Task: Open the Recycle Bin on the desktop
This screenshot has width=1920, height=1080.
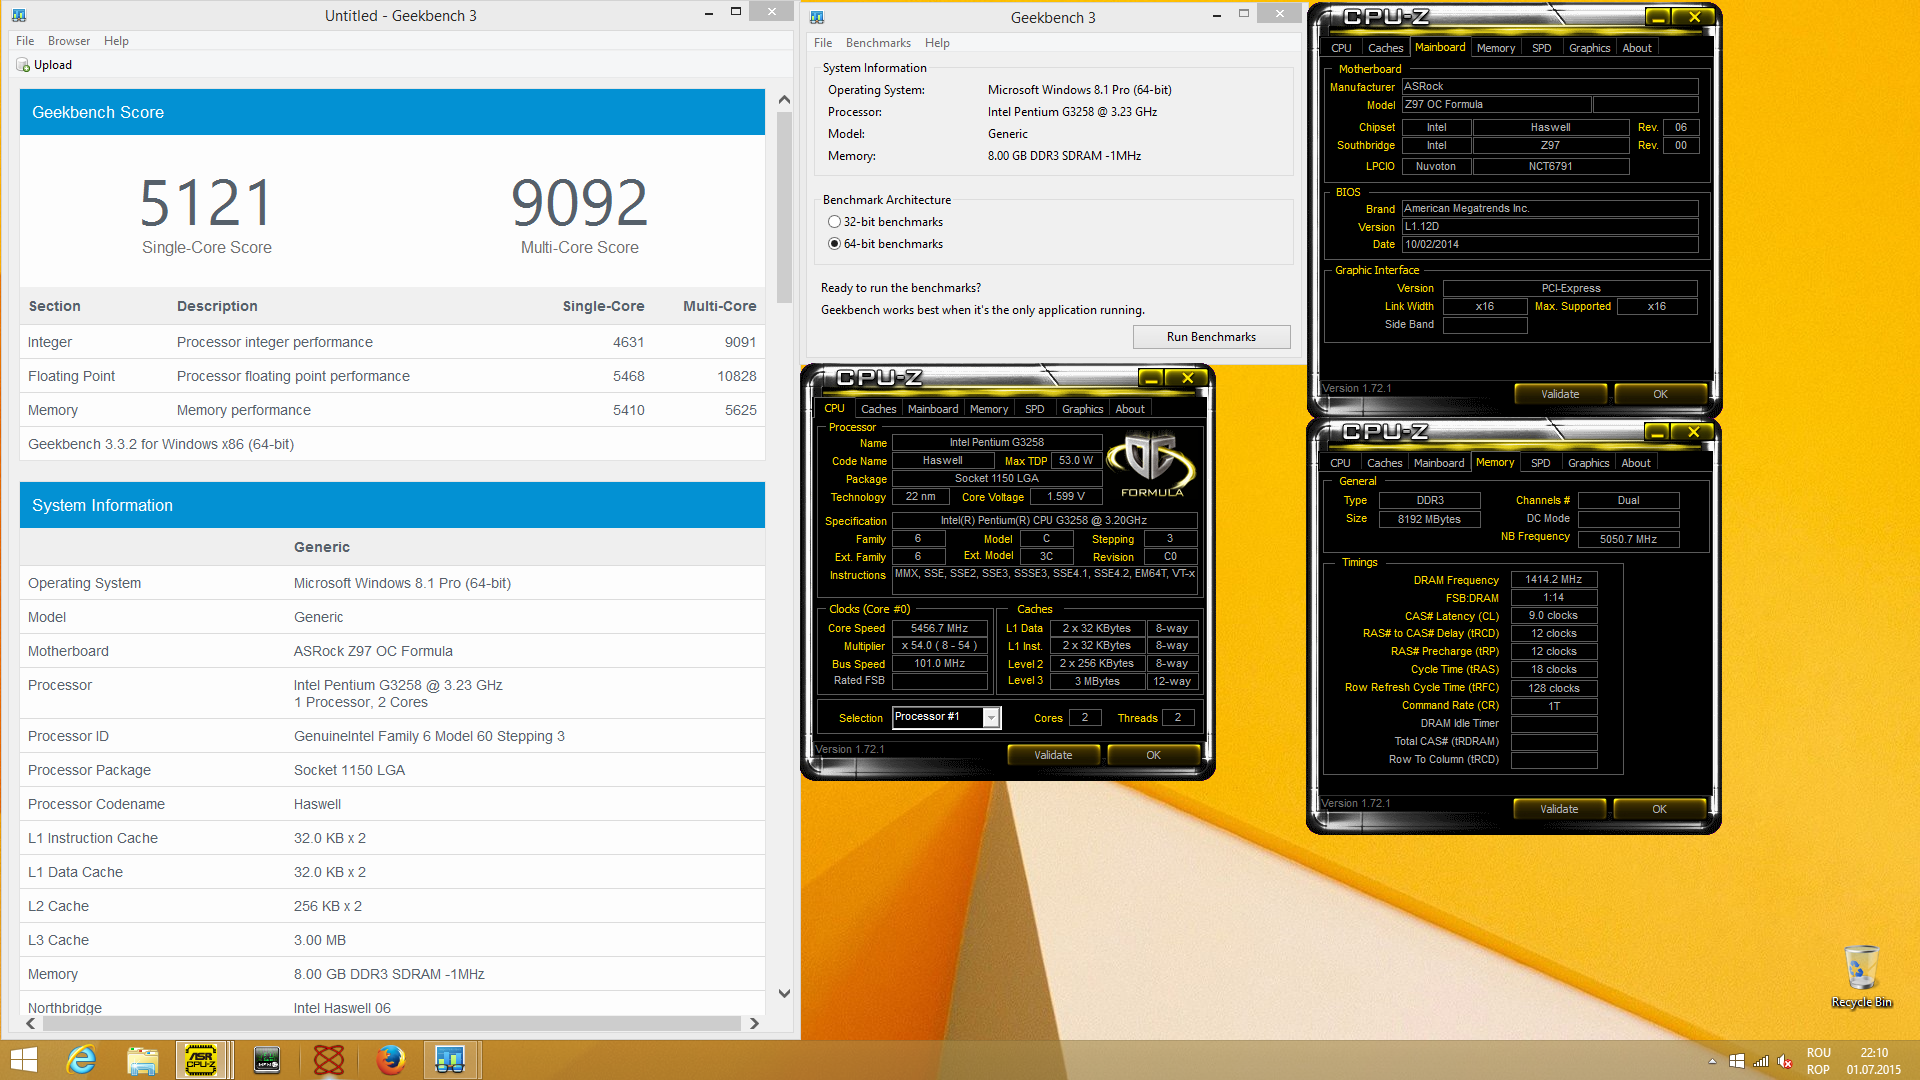Action: point(1861,977)
